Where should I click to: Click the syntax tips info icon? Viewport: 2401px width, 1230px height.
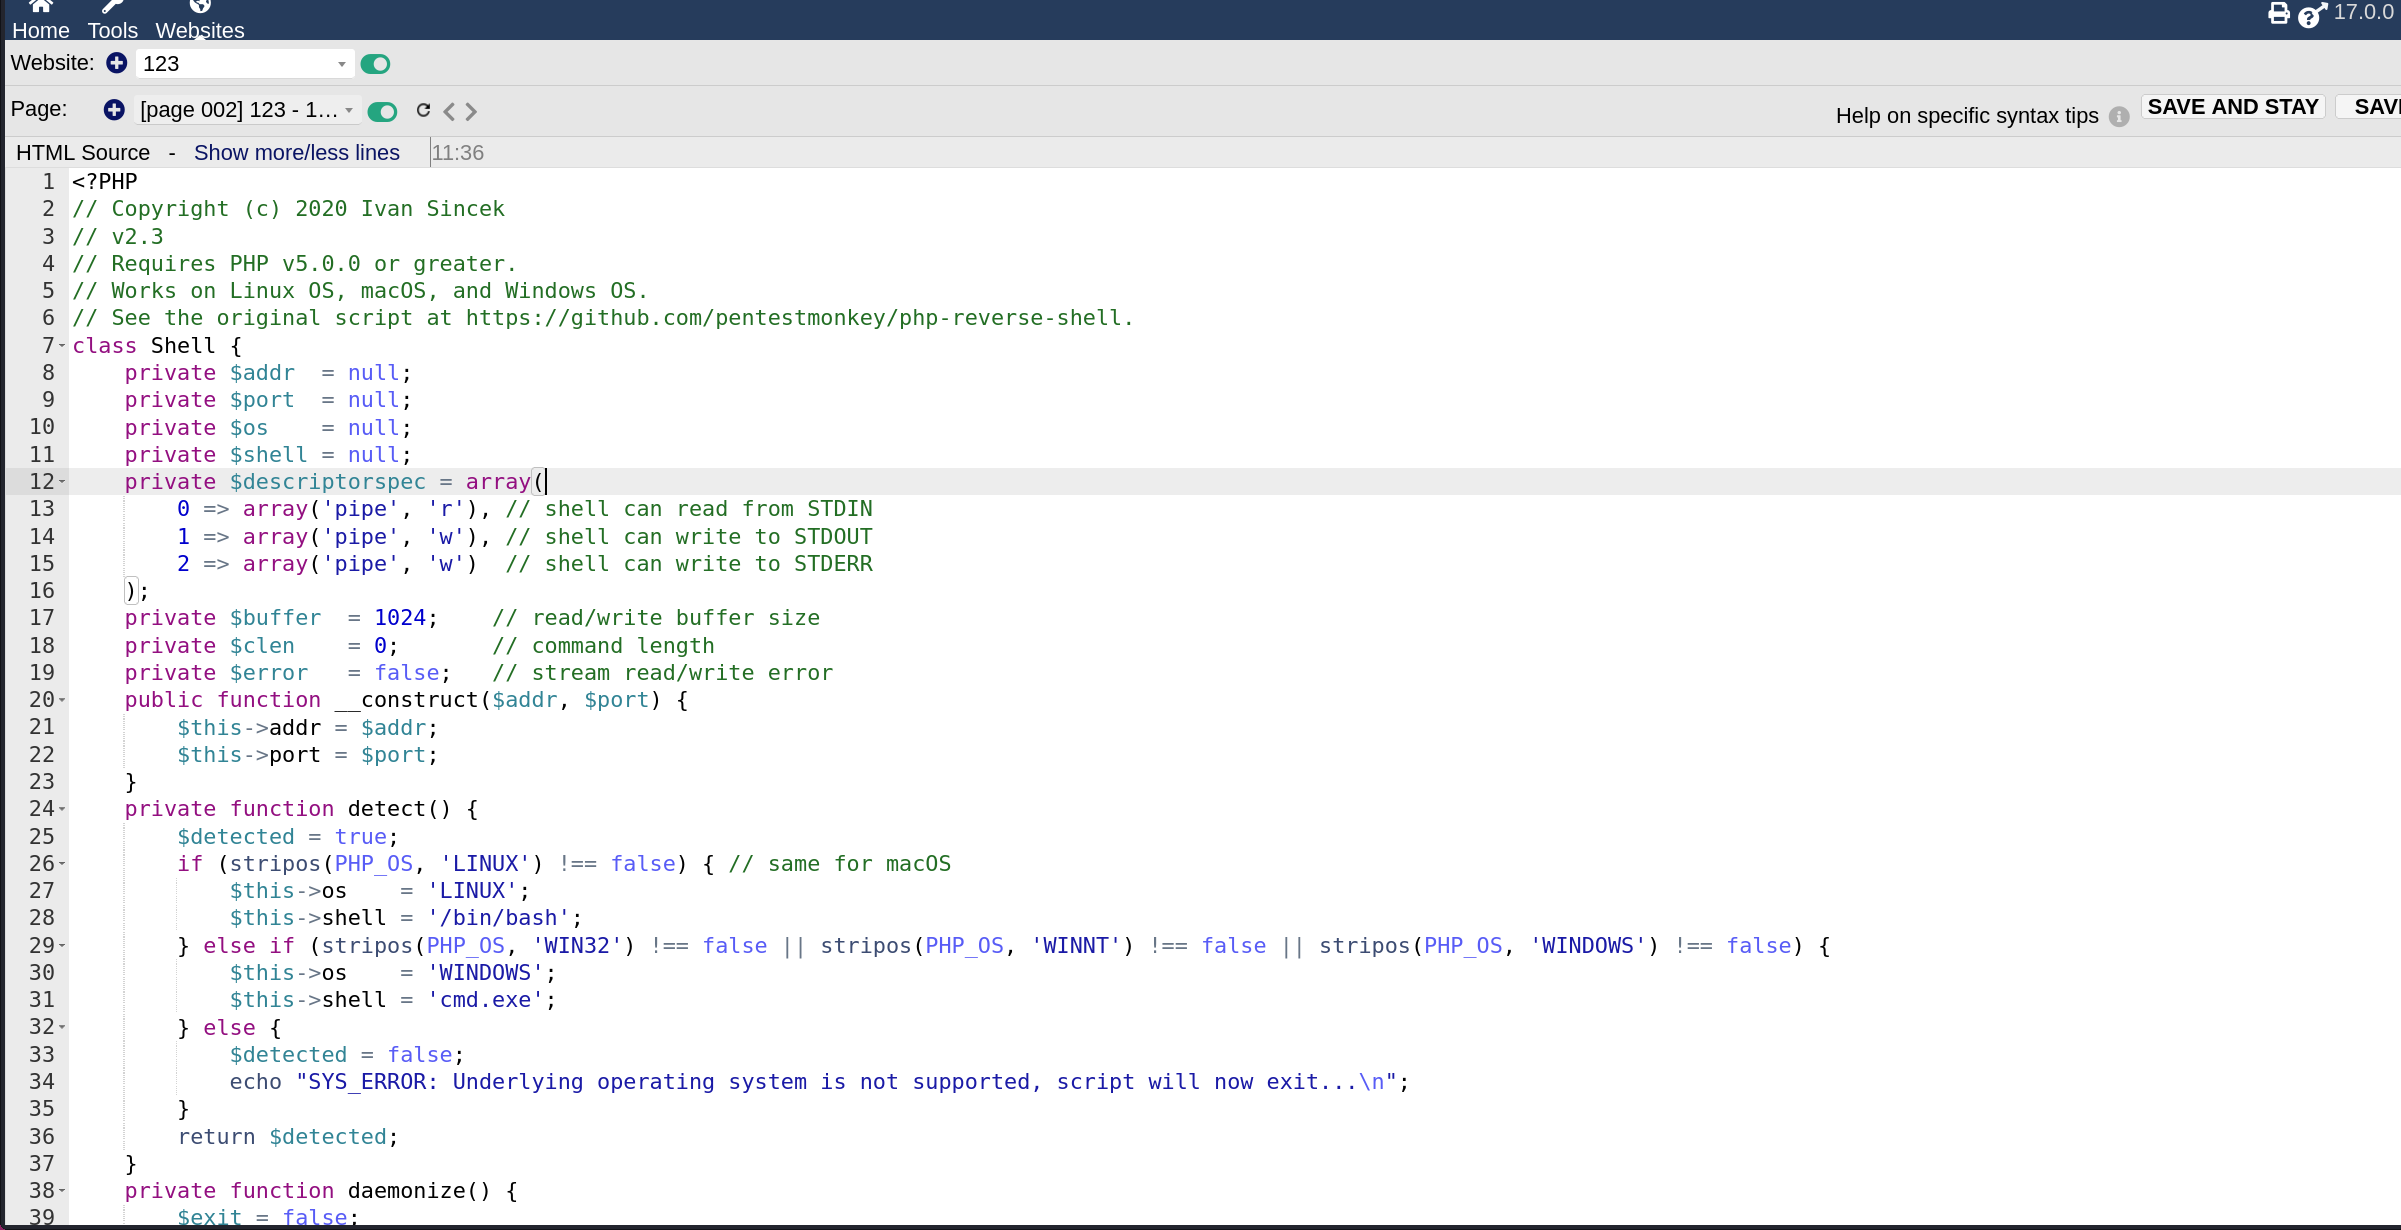[x=2119, y=116]
